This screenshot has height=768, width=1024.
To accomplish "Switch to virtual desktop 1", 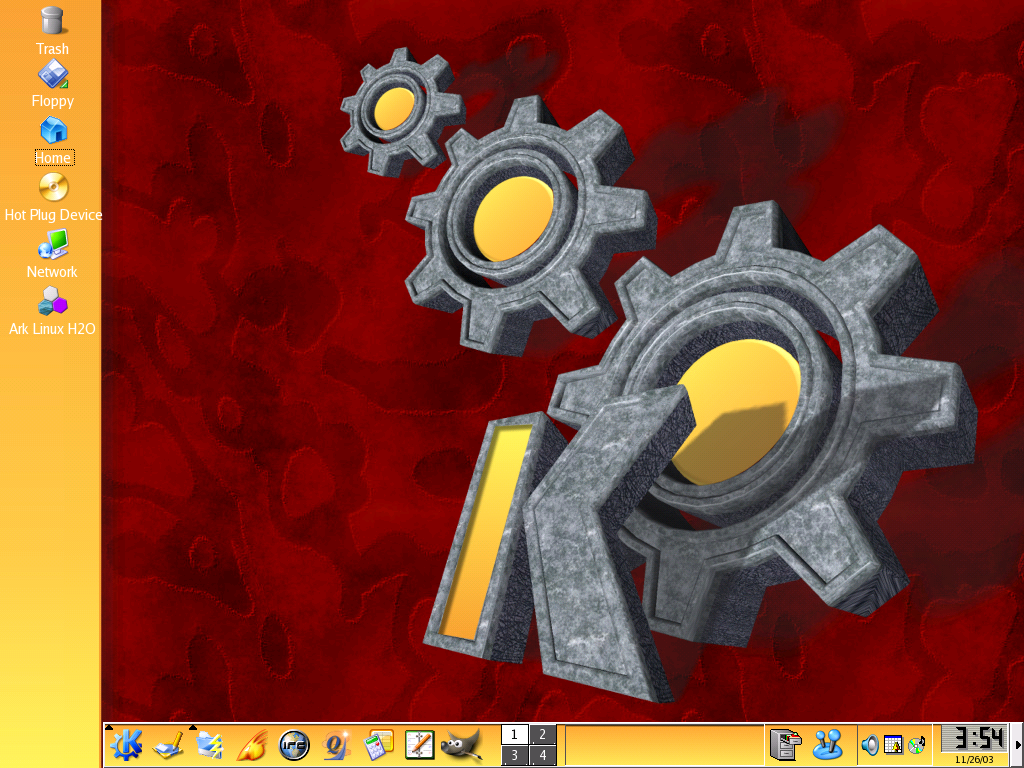I will coord(515,735).
